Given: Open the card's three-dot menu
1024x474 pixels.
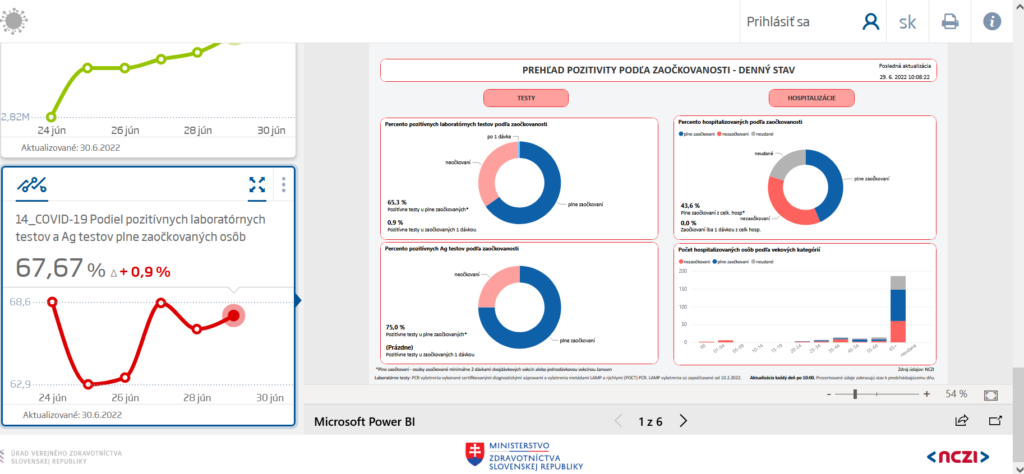Looking at the screenshot, I should point(283,185).
